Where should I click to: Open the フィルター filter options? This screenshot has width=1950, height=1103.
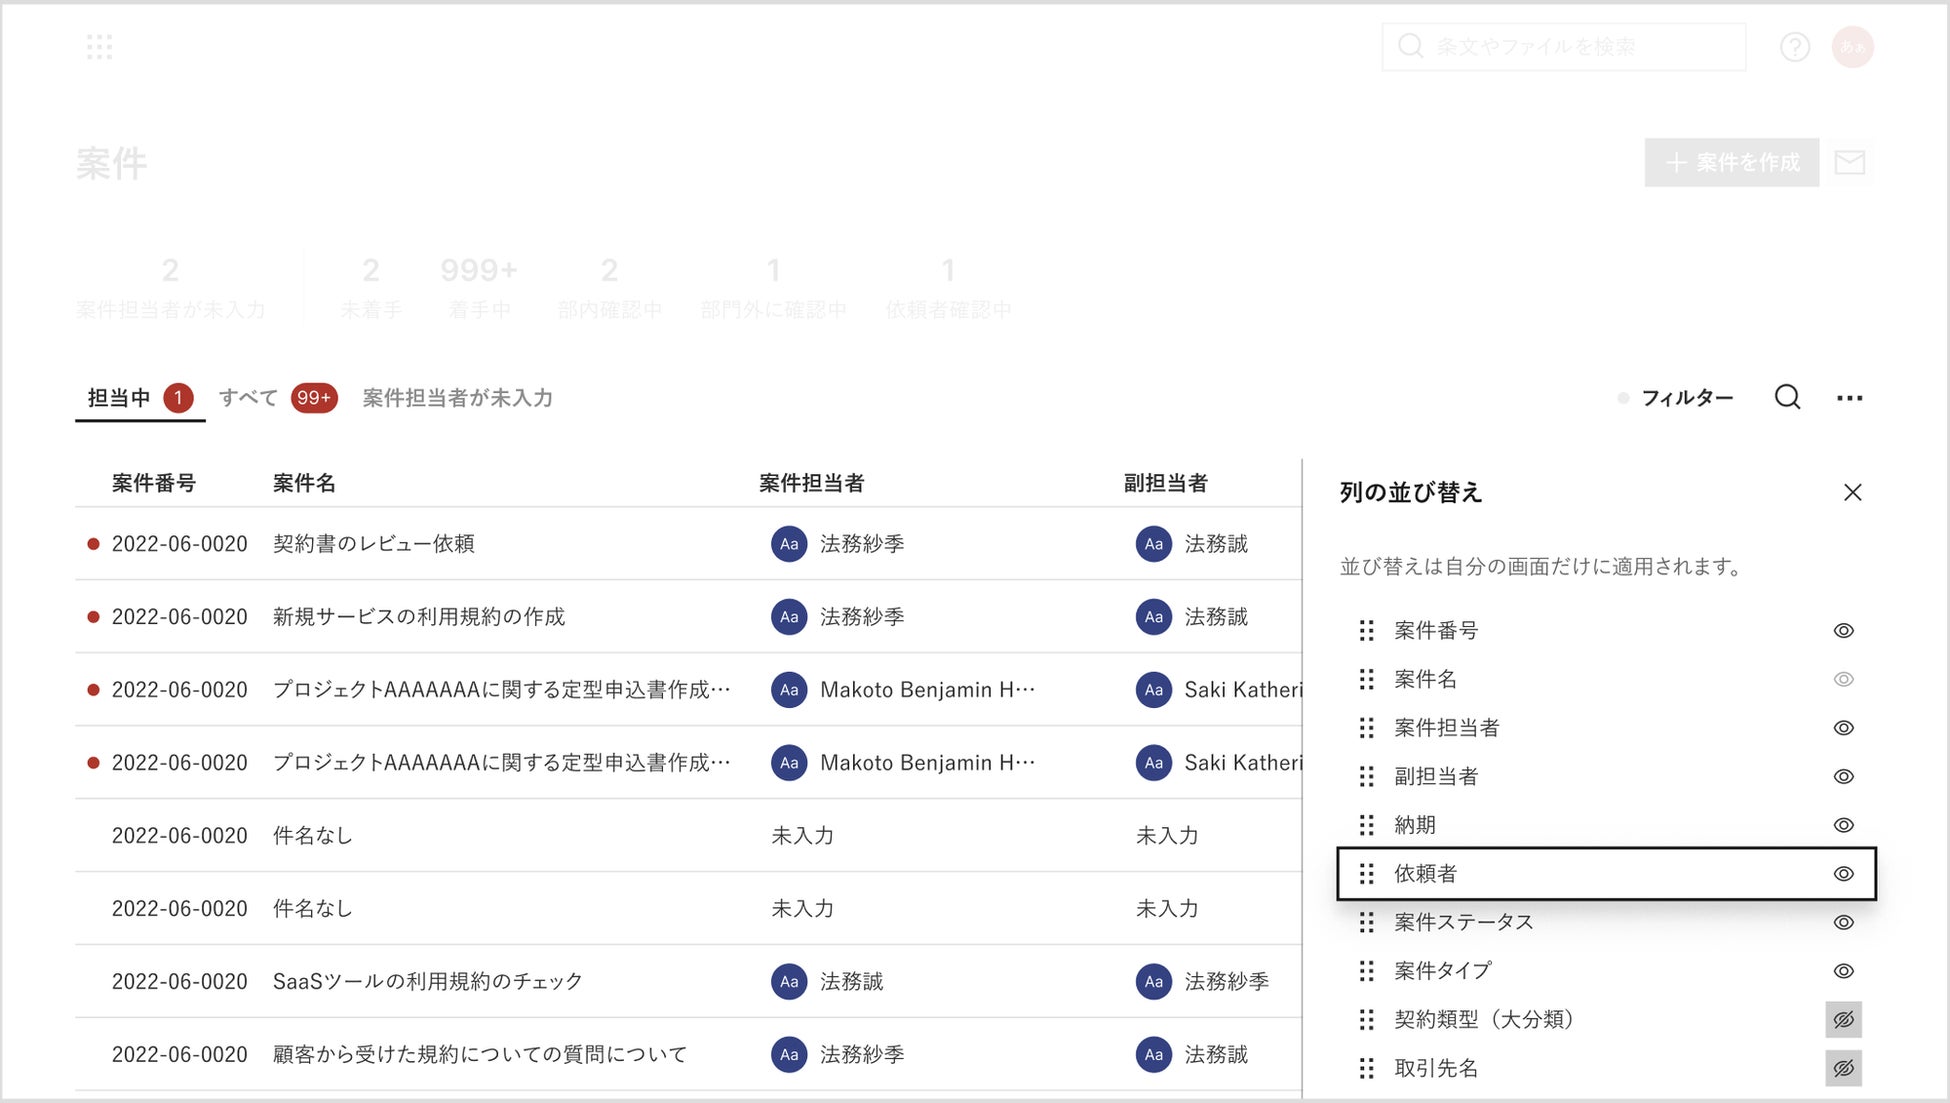(1686, 398)
